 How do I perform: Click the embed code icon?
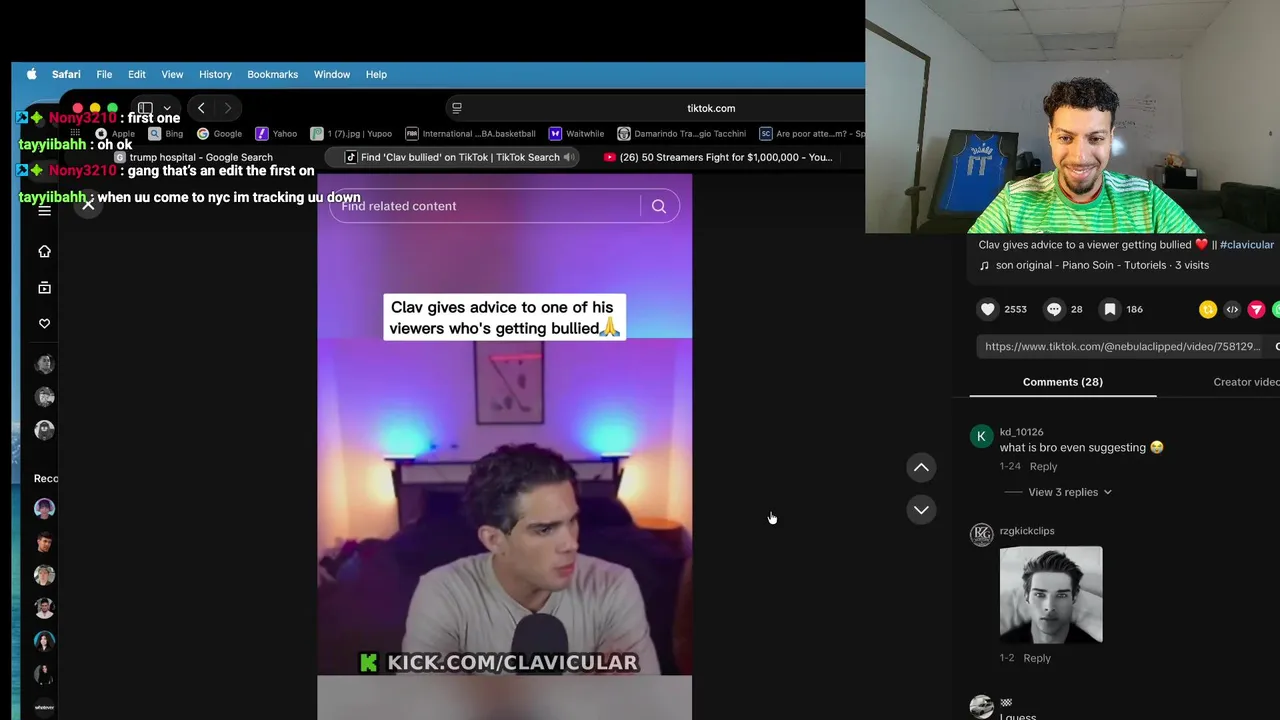pyautogui.click(x=1232, y=310)
